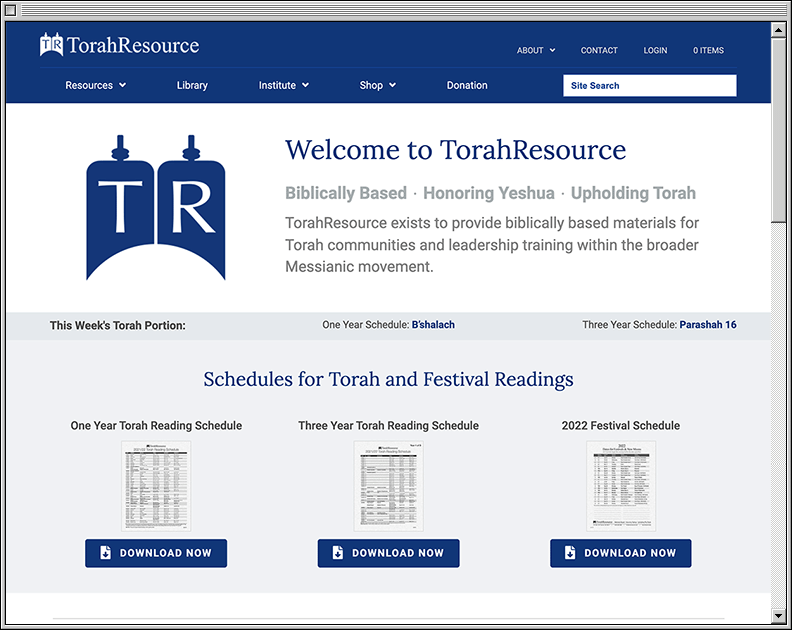Open the One Year Torah Reading Schedule thumbnail

[156, 486]
